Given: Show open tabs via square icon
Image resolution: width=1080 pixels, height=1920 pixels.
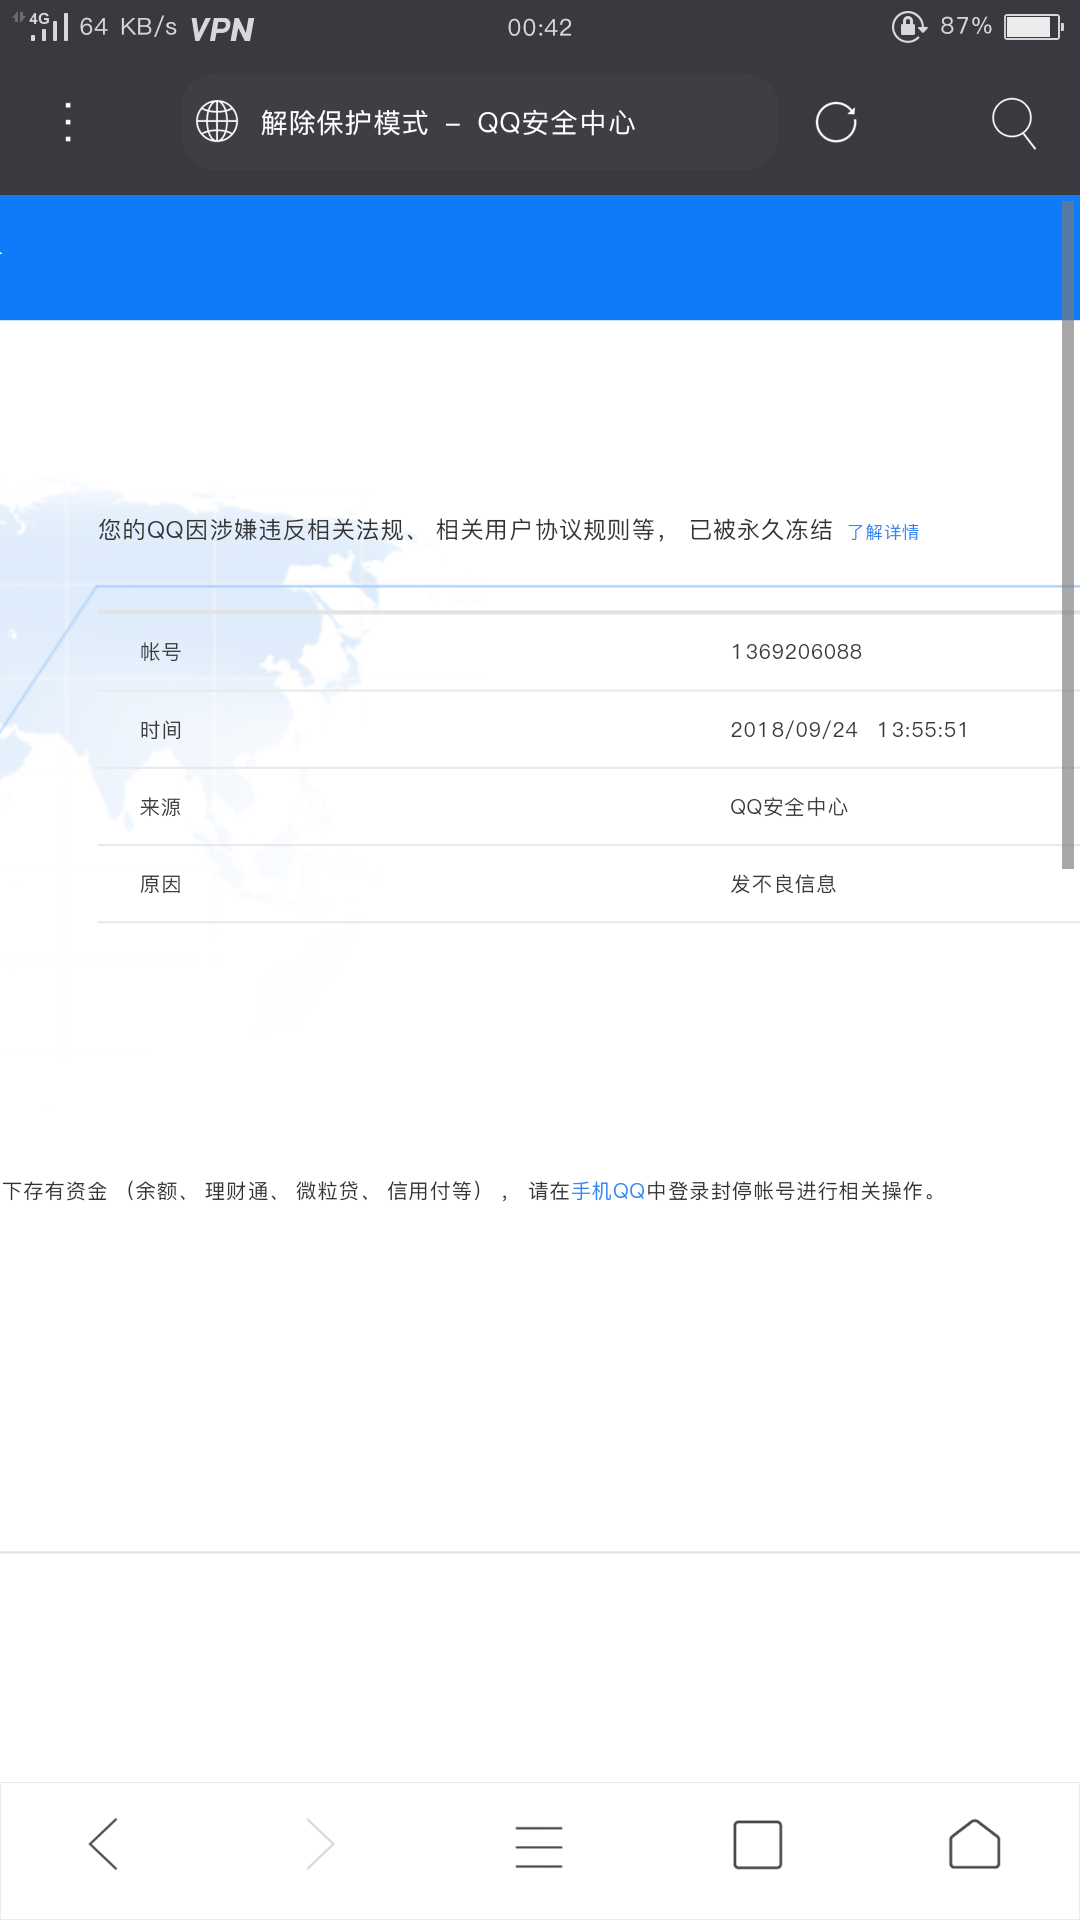Looking at the screenshot, I should coord(757,1844).
